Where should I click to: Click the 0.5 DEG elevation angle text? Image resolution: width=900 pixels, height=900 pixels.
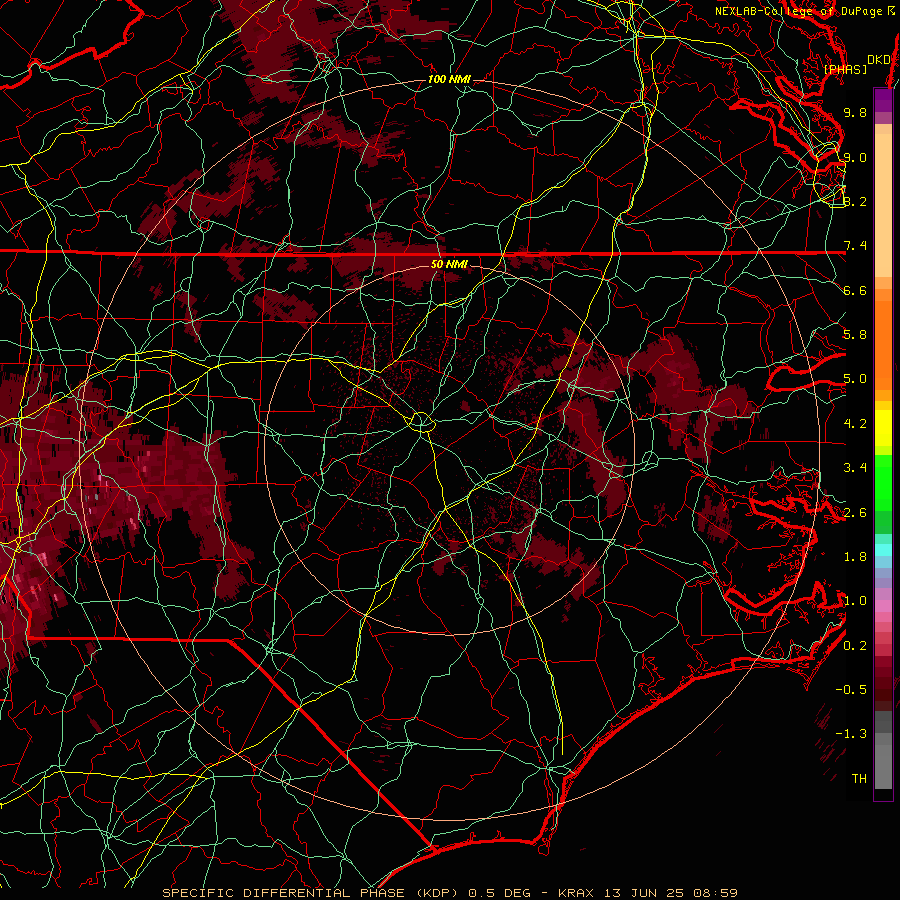pyautogui.click(x=499, y=893)
